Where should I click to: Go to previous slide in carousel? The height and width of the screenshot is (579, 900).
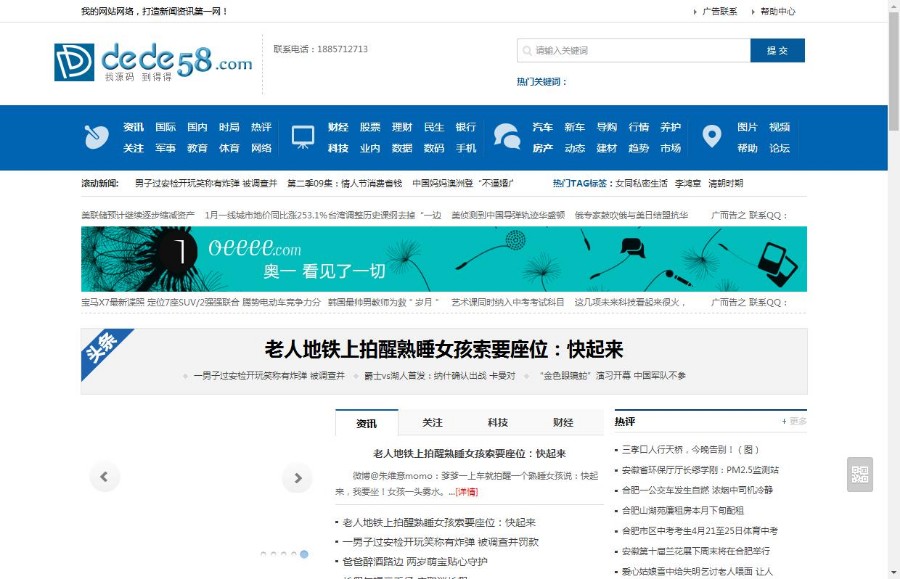[x=104, y=477]
